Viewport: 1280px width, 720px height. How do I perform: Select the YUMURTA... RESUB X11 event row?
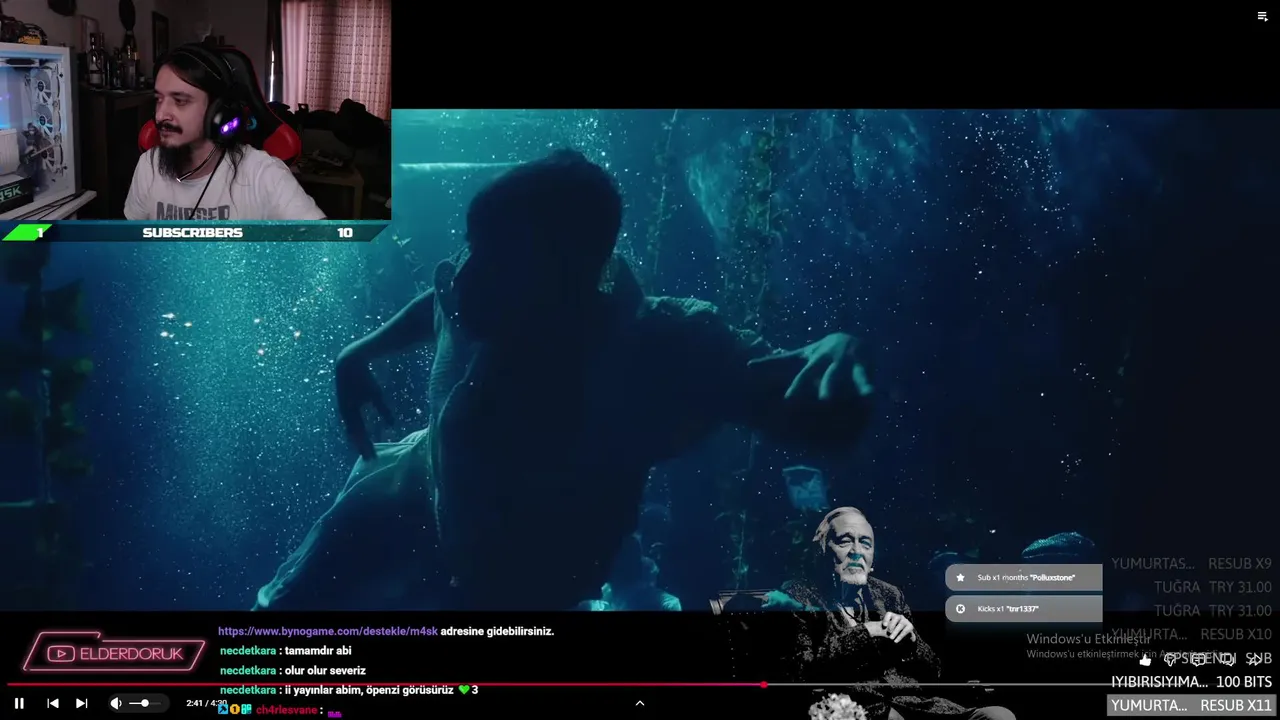pyautogui.click(x=1192, y=705)
